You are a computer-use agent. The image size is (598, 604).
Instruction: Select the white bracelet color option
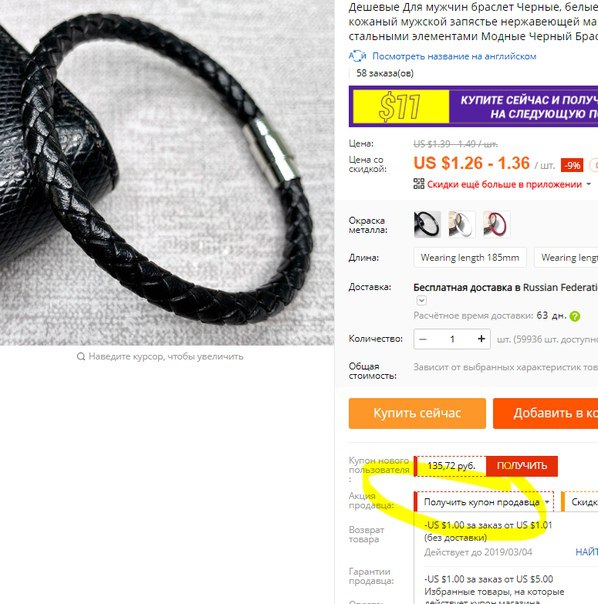(x=462, y=224)
